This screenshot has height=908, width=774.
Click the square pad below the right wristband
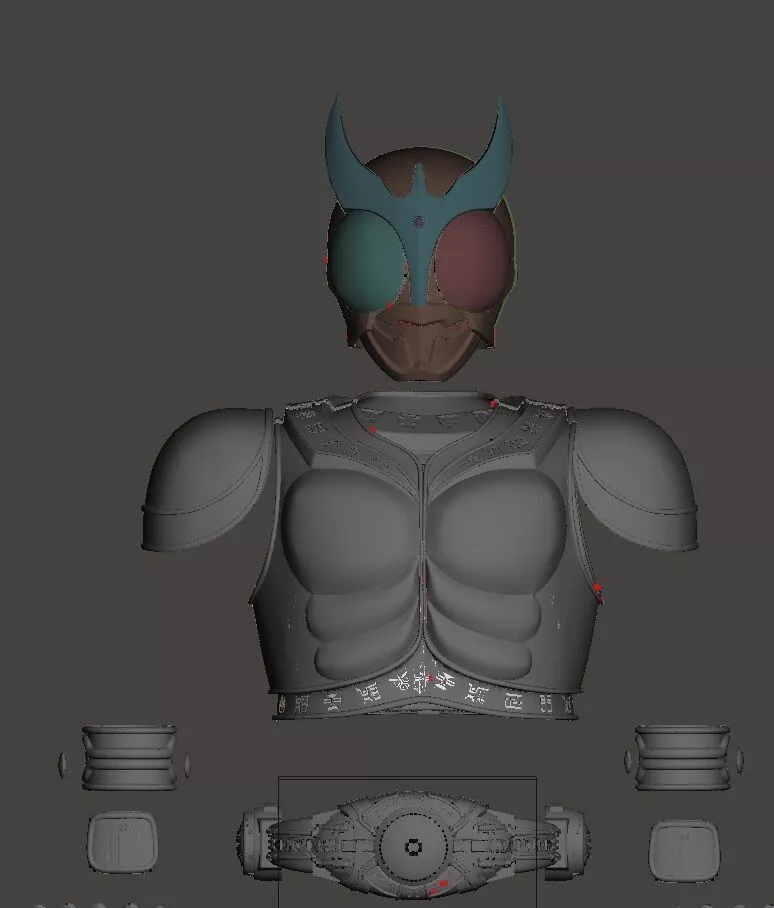(684, 851)
